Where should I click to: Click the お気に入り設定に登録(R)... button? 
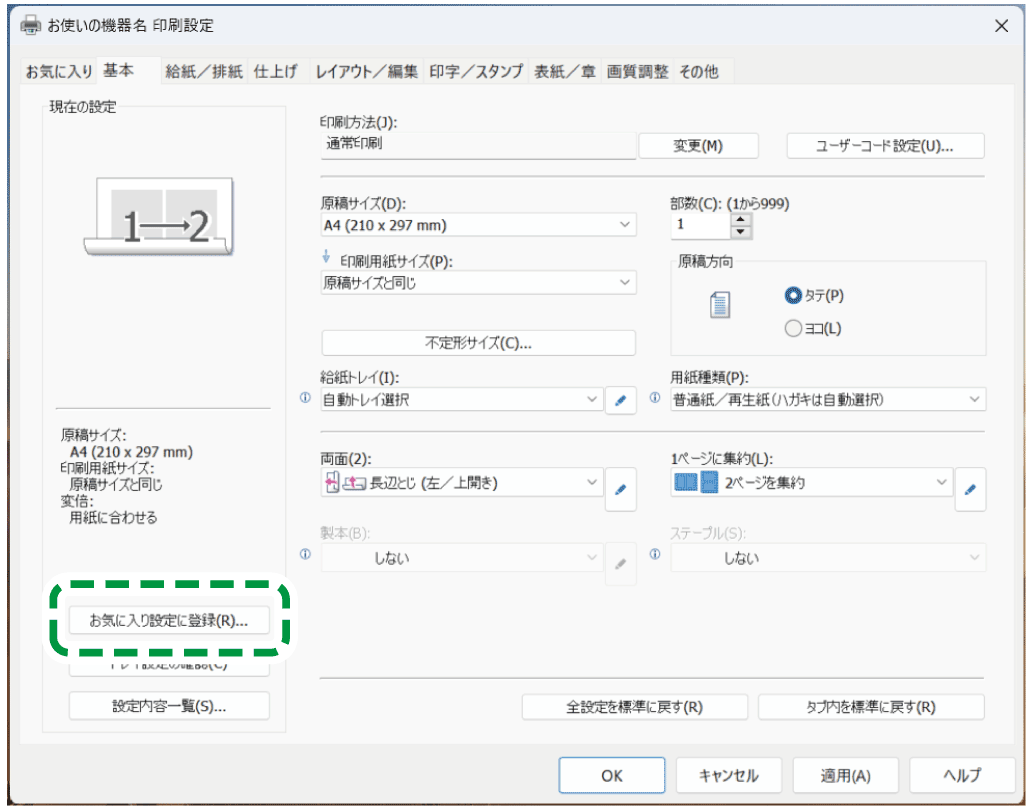pyautogui.click(x=169, y=620)
